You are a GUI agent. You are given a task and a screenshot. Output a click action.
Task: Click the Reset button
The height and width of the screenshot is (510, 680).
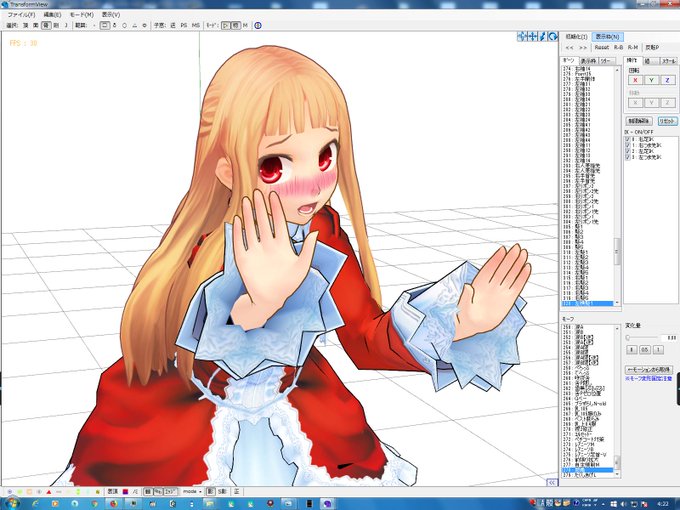[x=602, y=48]
